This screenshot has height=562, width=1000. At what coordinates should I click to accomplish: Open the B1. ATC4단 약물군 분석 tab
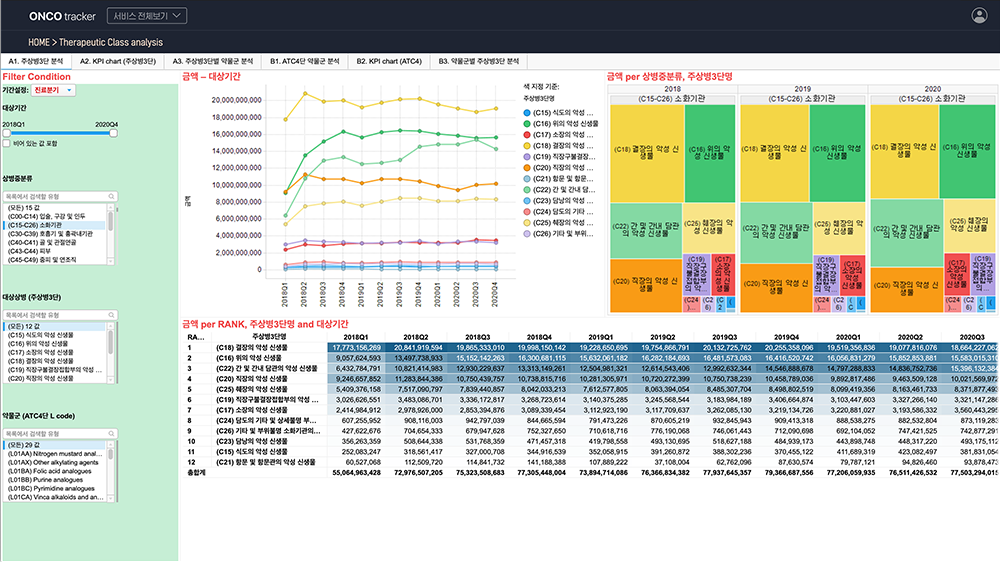click(x=304, y=61)
